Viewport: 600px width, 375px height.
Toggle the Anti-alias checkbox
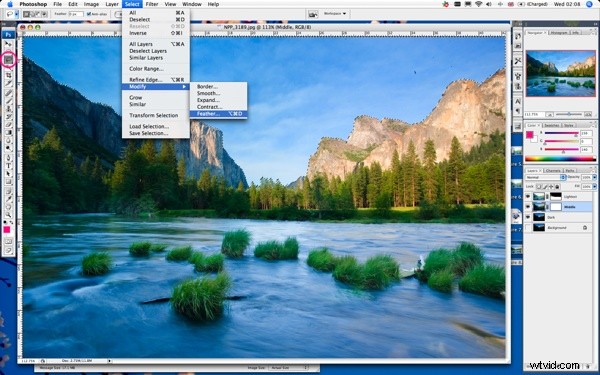pyautogui.click(x=89, y=14)
